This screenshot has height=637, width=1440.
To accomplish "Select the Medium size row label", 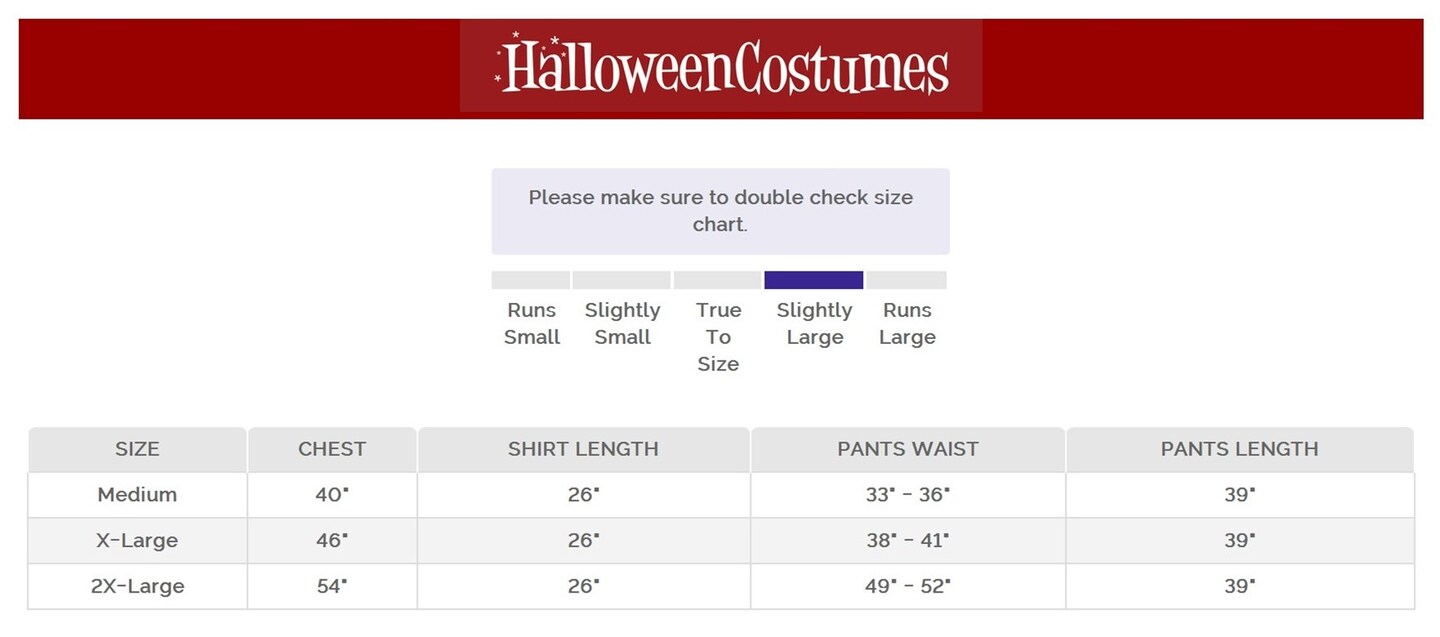I will click(137, 495).
